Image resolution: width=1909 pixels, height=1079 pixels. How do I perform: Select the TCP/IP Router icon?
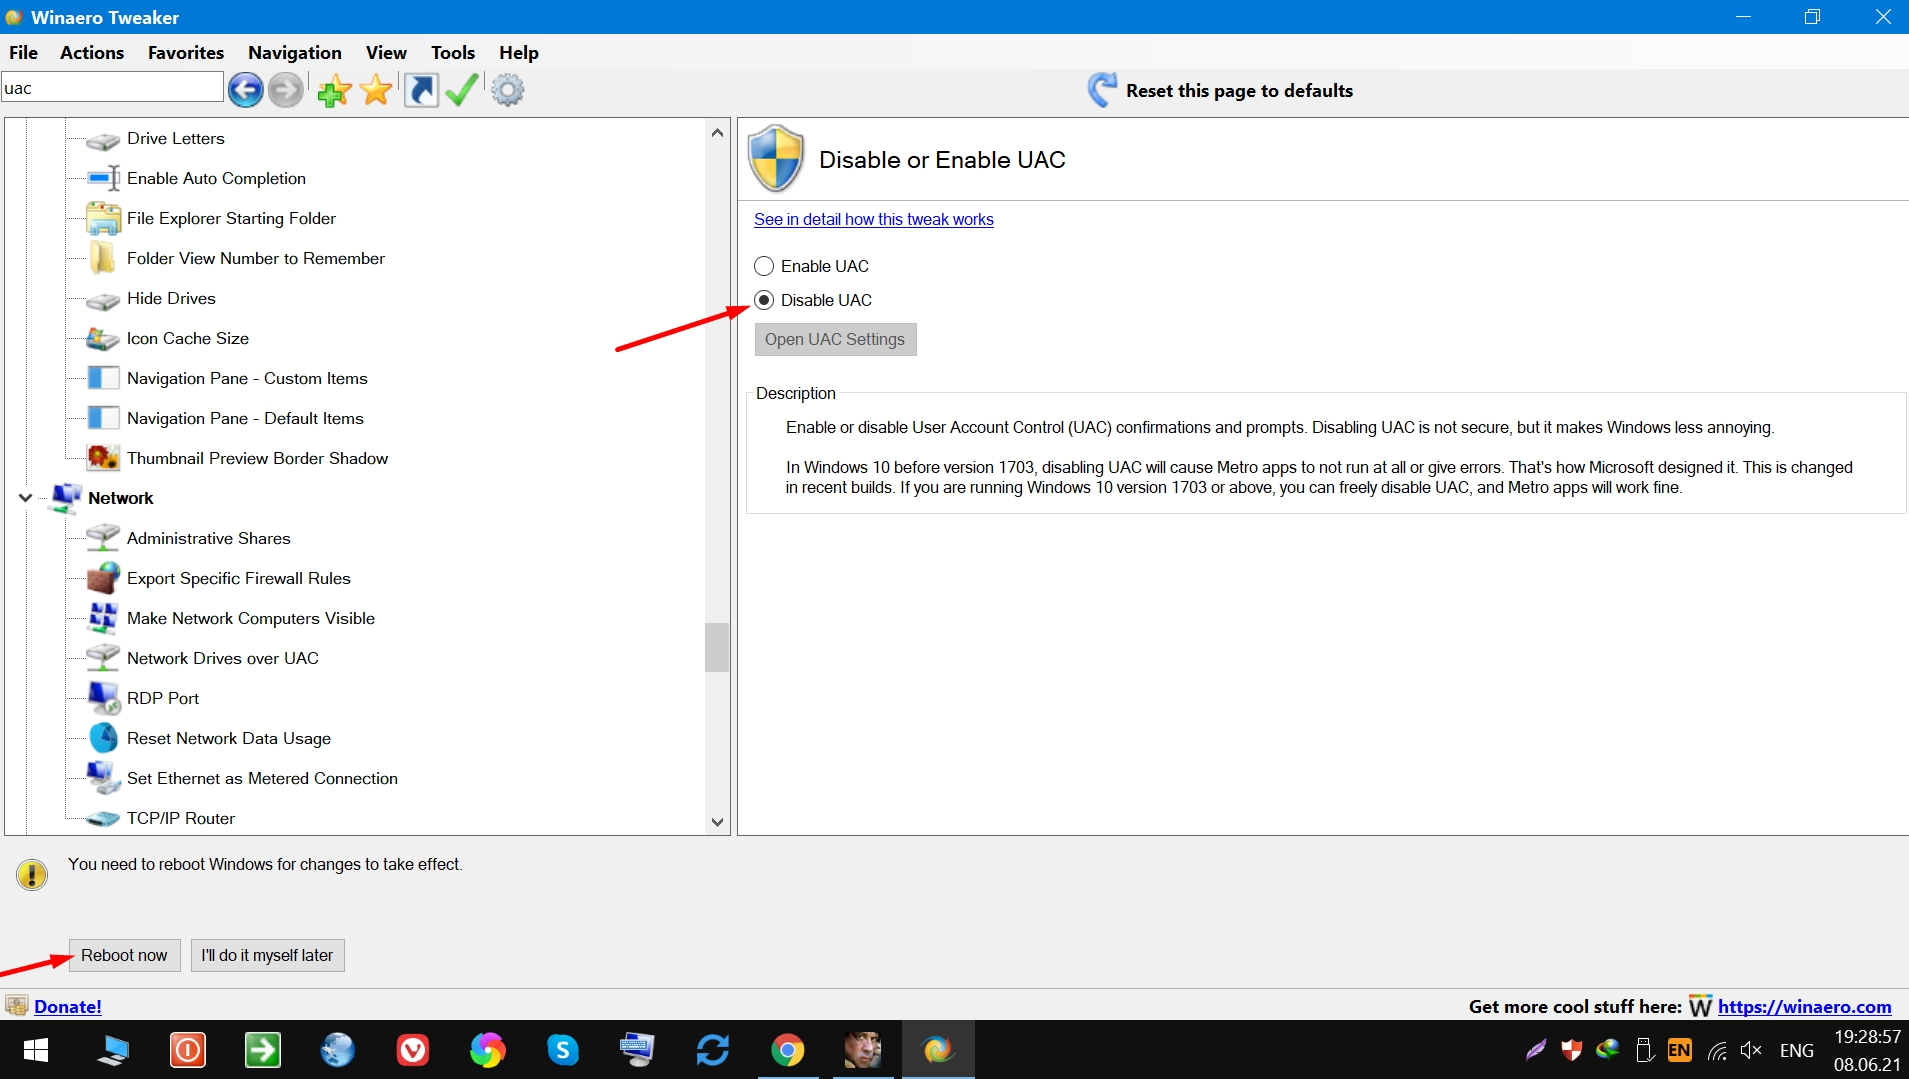click(103, 818)
